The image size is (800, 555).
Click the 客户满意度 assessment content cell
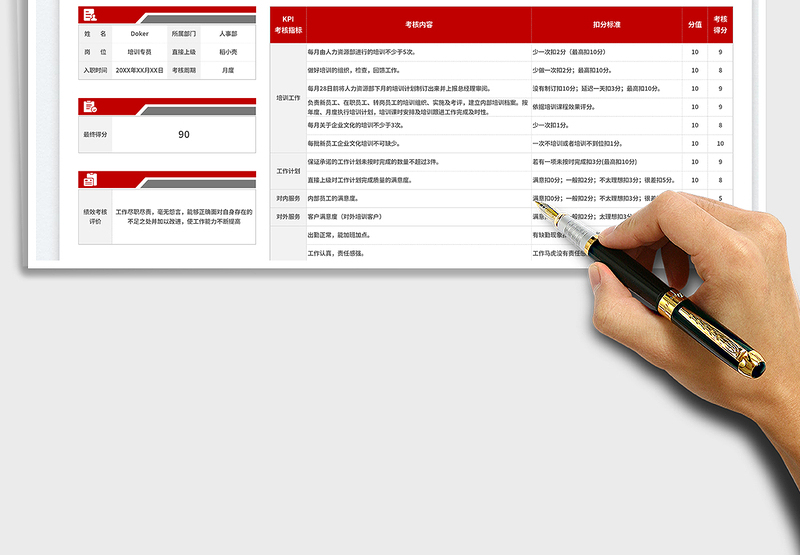419,216
